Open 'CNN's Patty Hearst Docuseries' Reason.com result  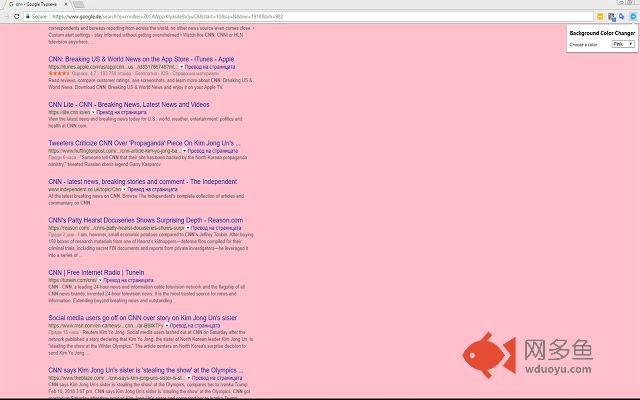(146, 220)
